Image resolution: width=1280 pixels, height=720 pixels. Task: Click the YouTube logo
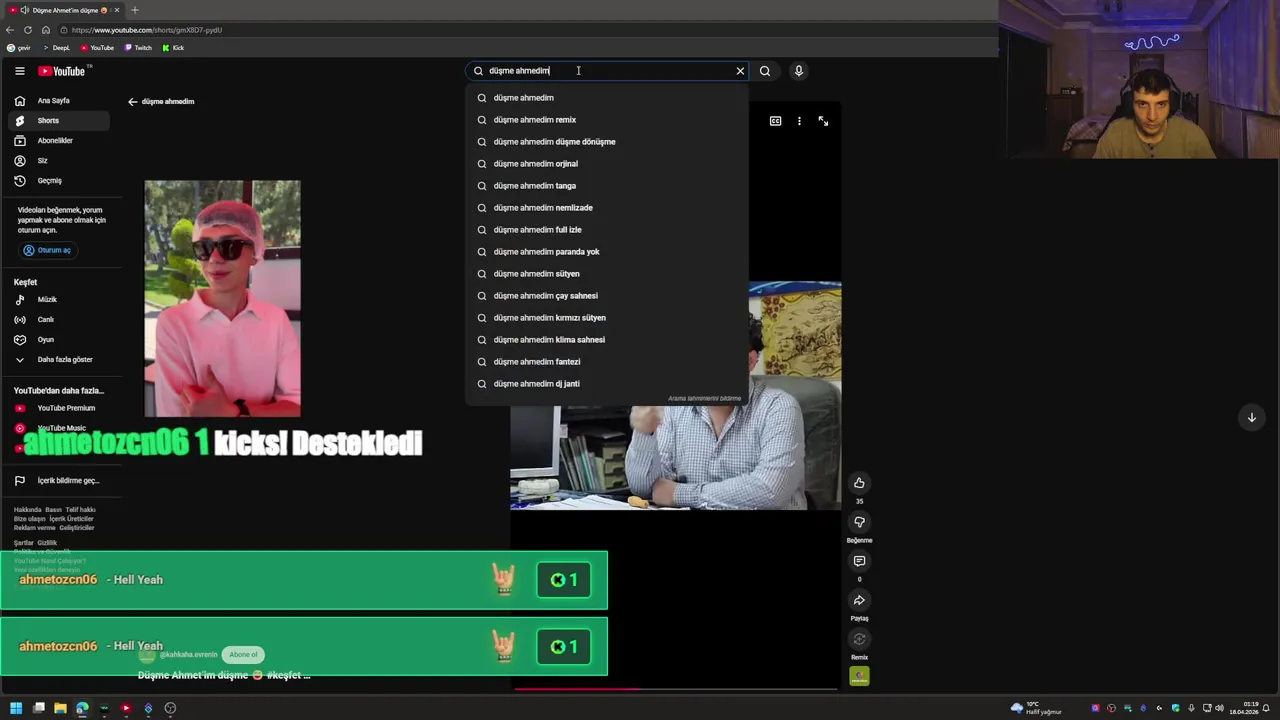tap(62, 71)
